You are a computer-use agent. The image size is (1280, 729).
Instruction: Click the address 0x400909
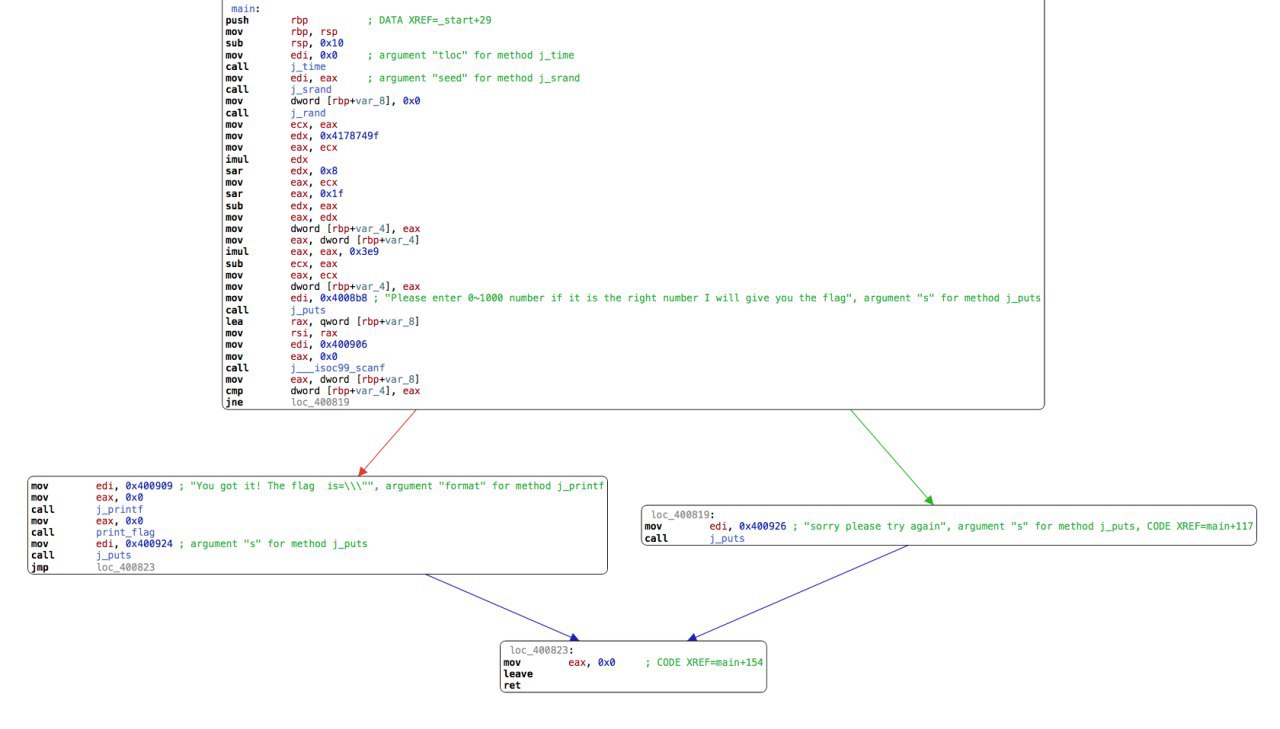[x=149, y=486]
